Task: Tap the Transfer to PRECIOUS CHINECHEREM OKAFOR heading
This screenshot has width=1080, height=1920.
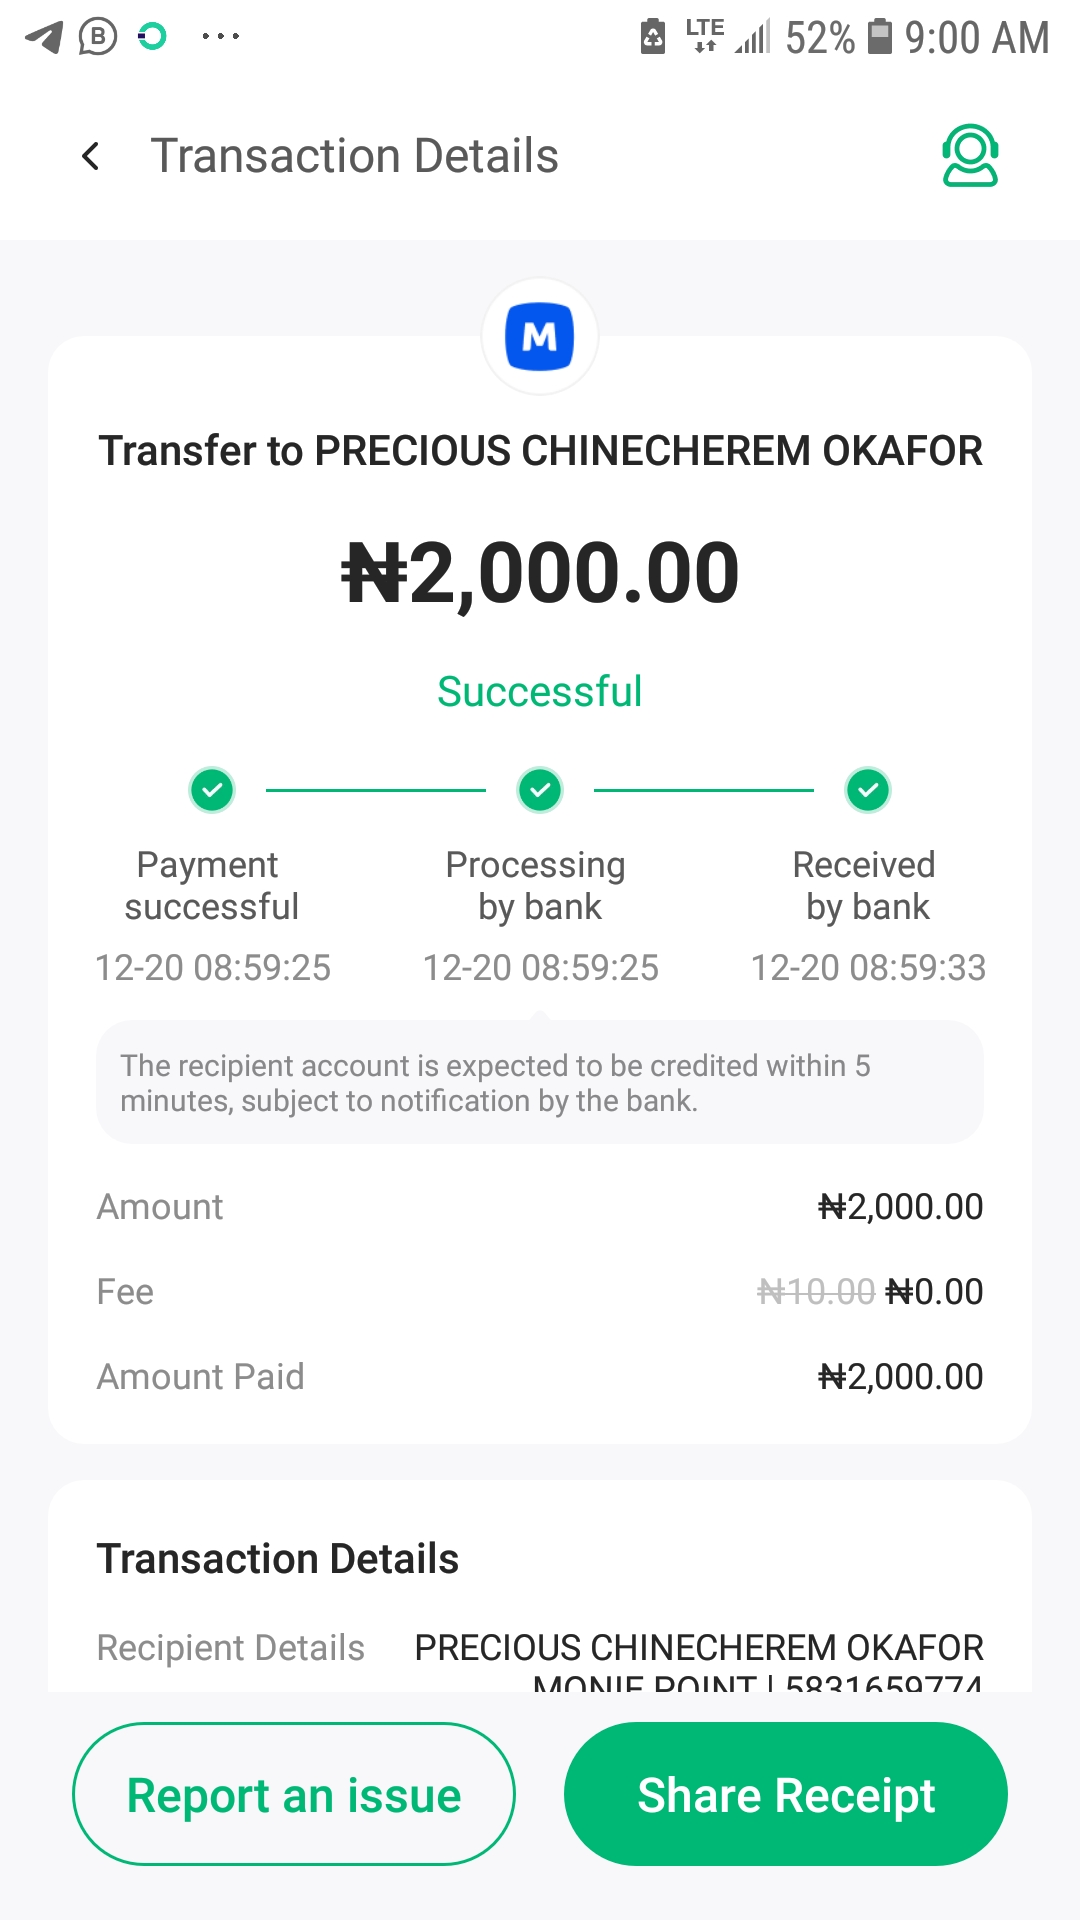Action: click(x=540, y=451)
